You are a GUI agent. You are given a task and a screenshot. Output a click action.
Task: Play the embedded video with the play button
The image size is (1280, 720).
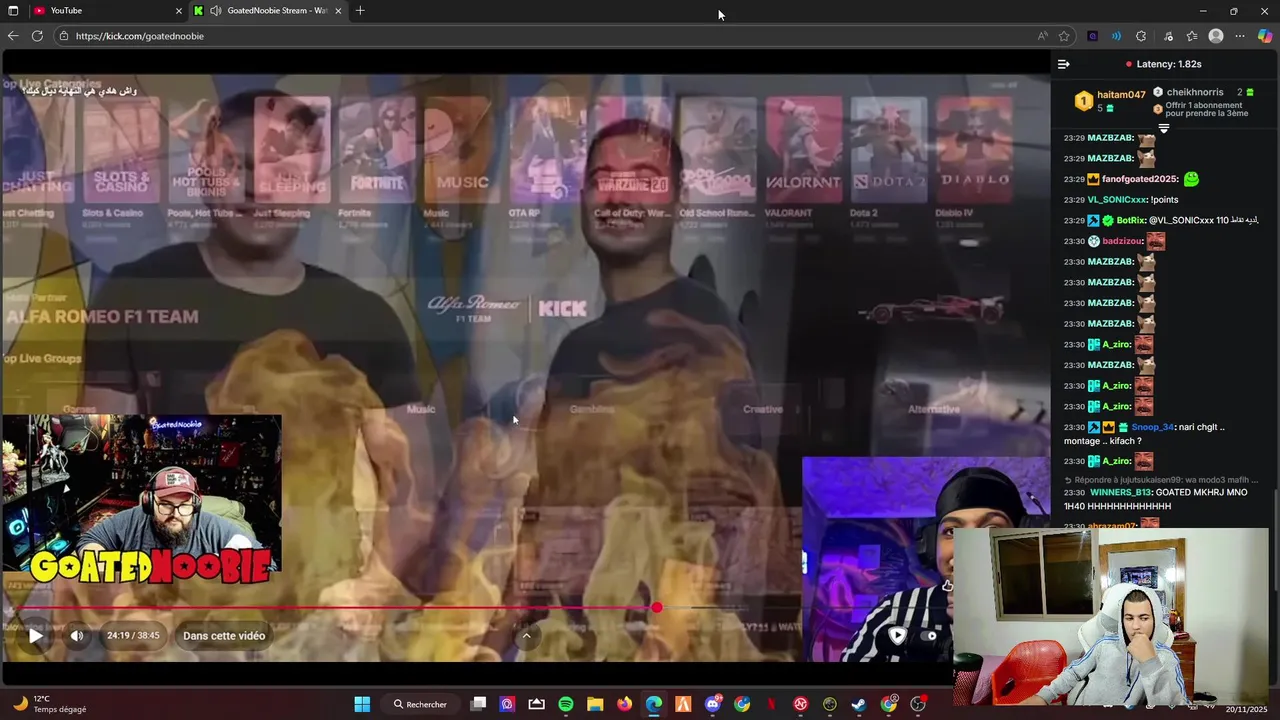point(36,636)
